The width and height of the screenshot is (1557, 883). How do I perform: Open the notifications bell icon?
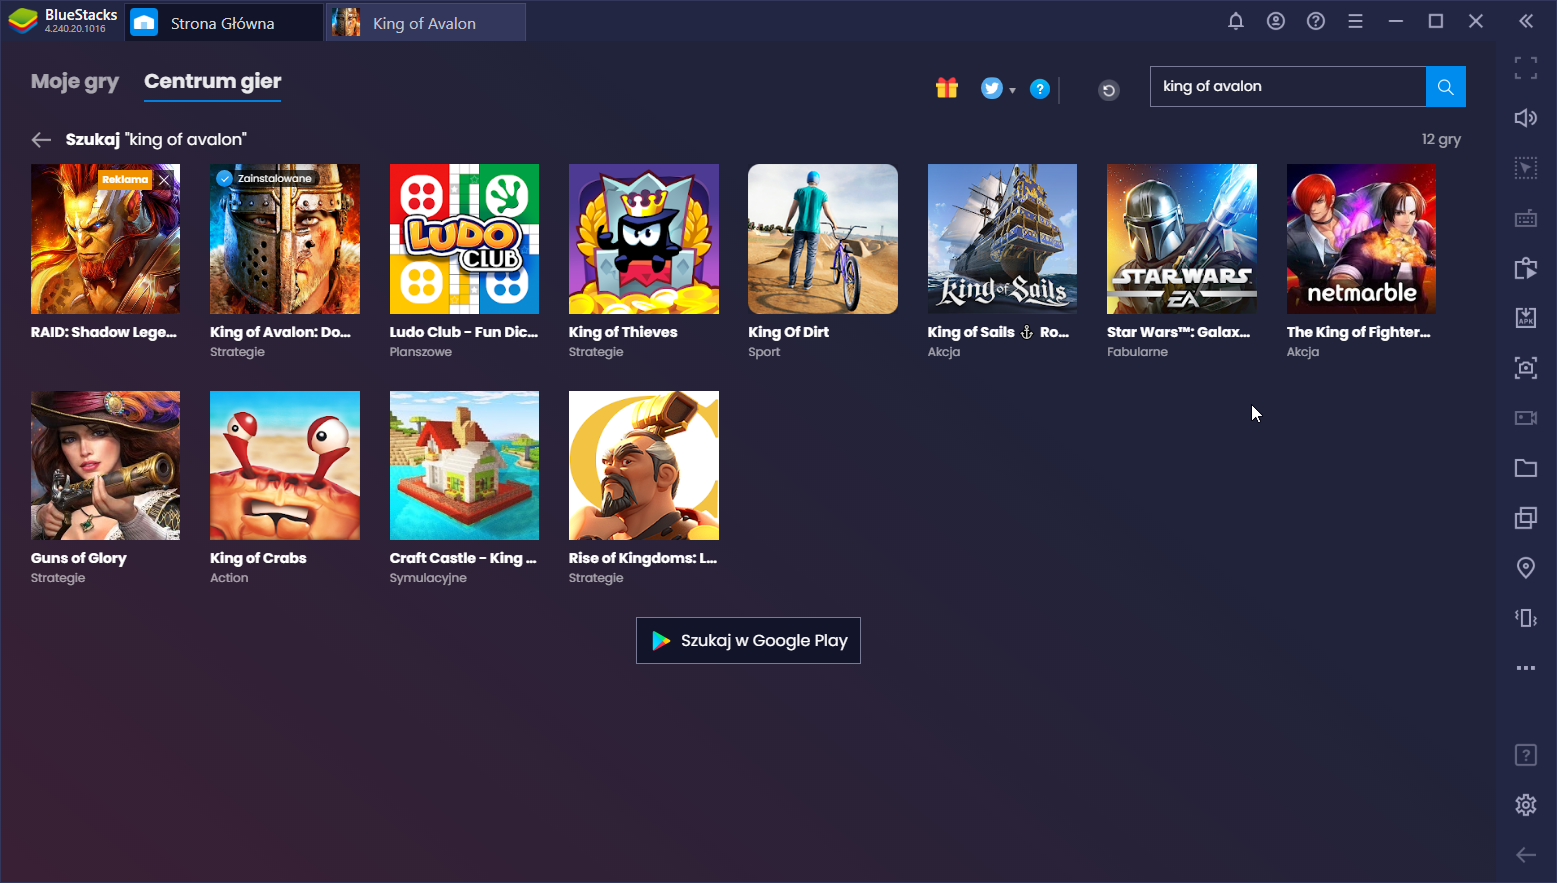pos(1236,21)
